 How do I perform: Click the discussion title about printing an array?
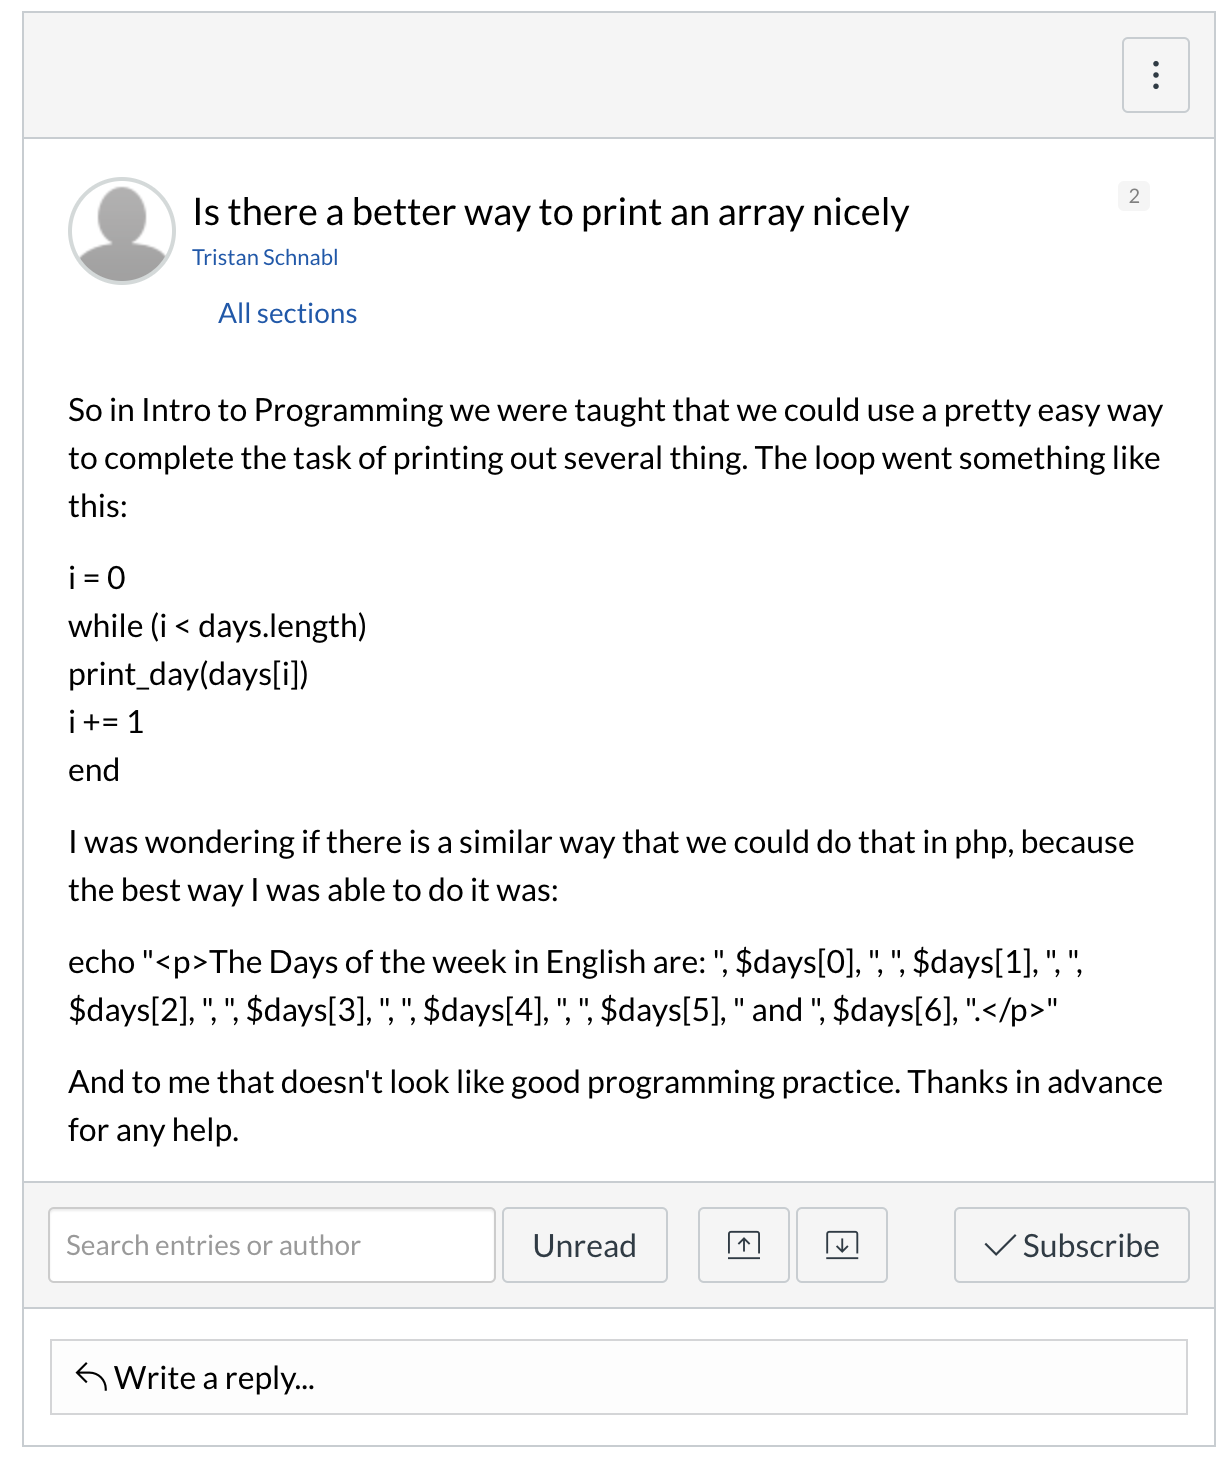pyautogui.click(x=550, y=213)
